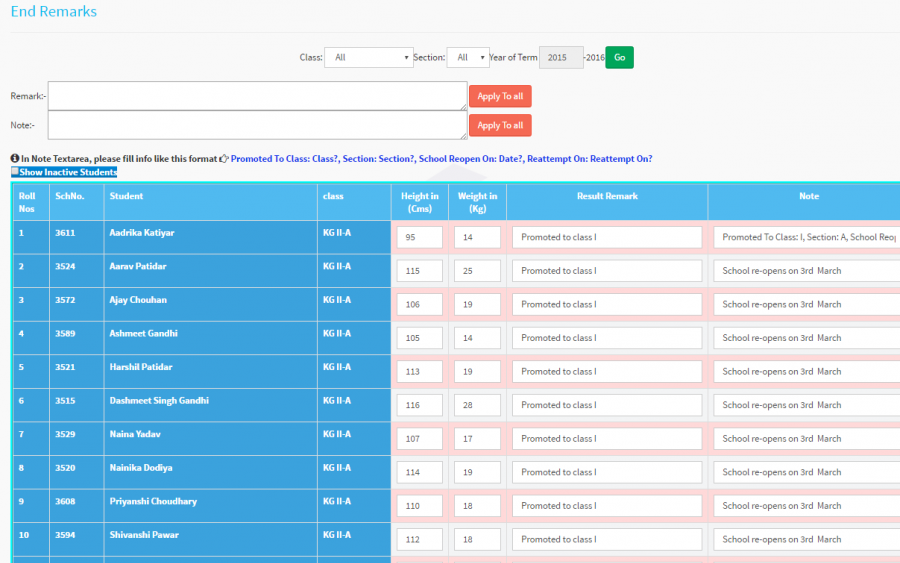Click Apply To all beside the Note box
Image resolution: width=900 pixels, height=563 pixels.
point(500,125)
